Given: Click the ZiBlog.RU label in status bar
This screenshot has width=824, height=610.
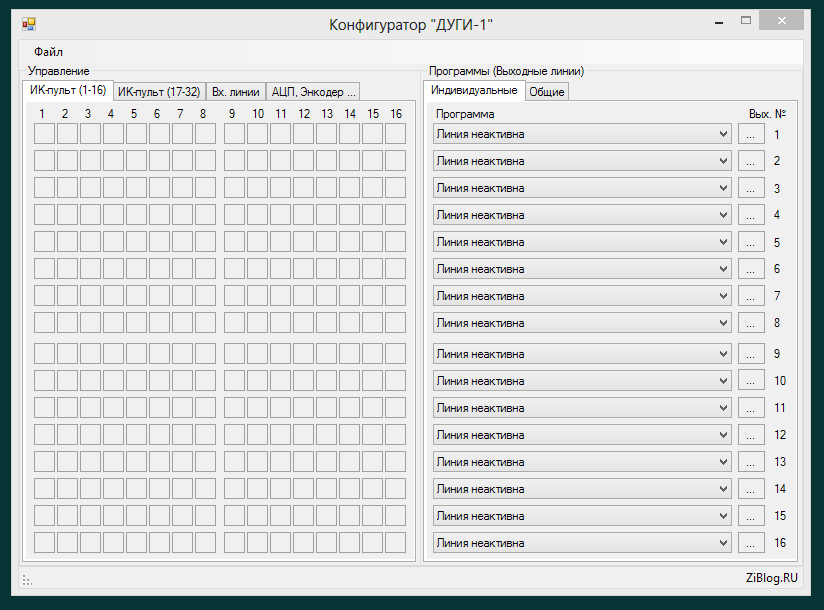Looking at the screenshot, I should click(771, 577).
